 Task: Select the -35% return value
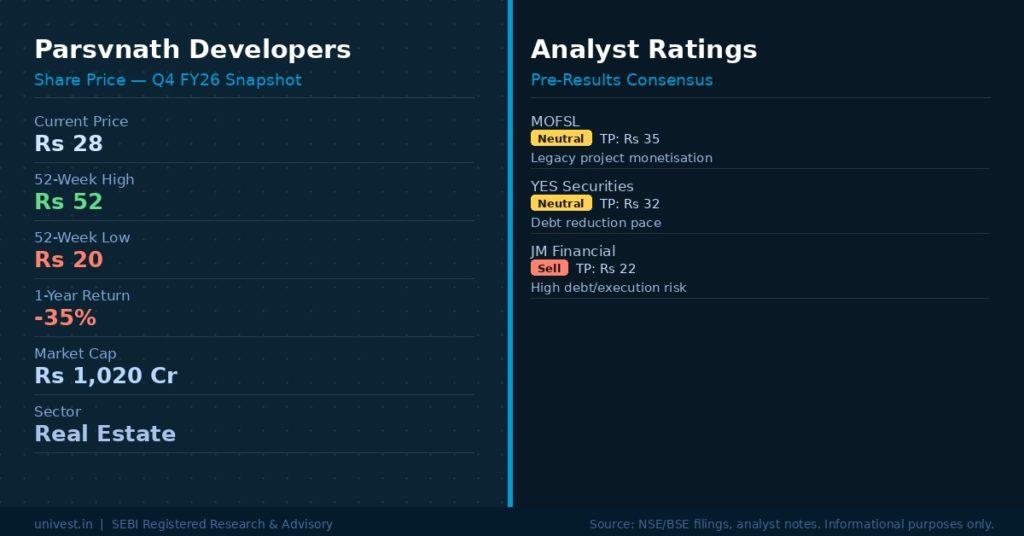click(x=65, y=318)
